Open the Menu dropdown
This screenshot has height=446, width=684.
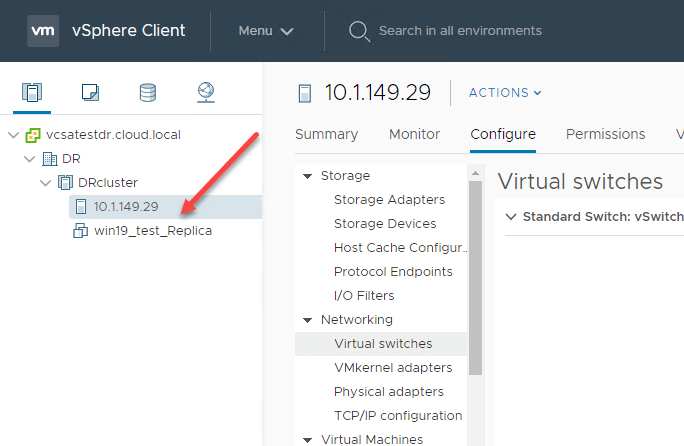click(266, 31)
